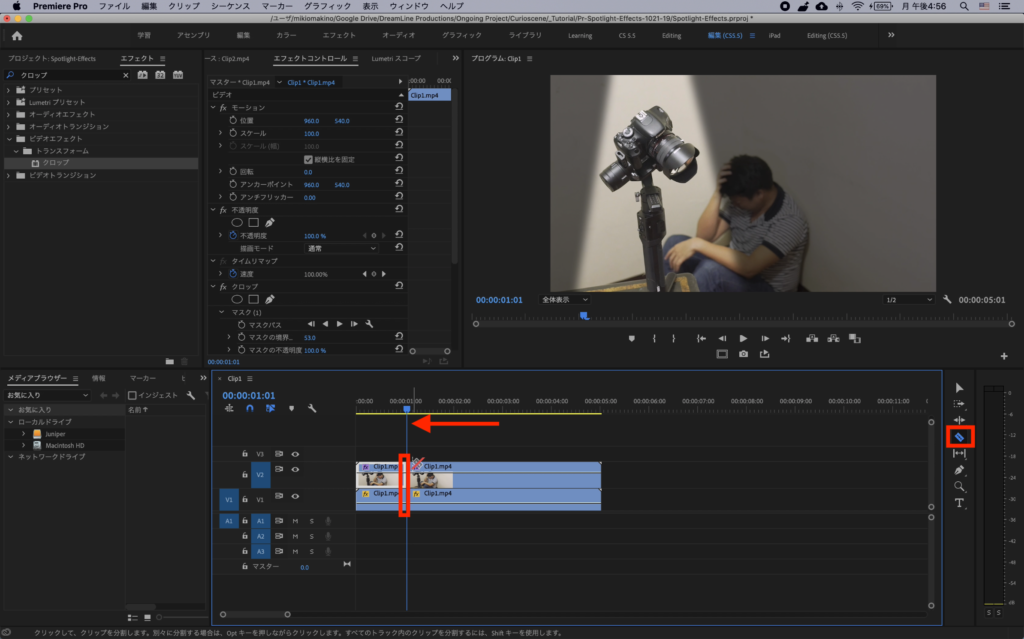The image size is (1024, 639).
Task: Open the 全体表示 zoom level dropdown
Action: [x=564, y=299]
